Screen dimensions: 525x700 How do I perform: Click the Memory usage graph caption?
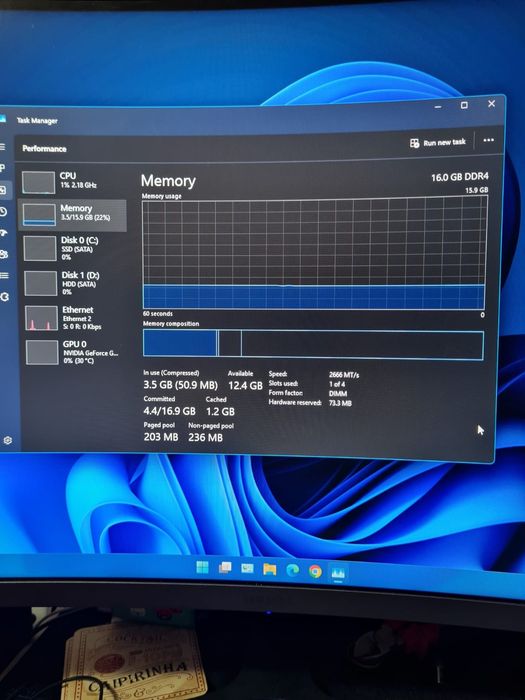click(x=162, y=196)
